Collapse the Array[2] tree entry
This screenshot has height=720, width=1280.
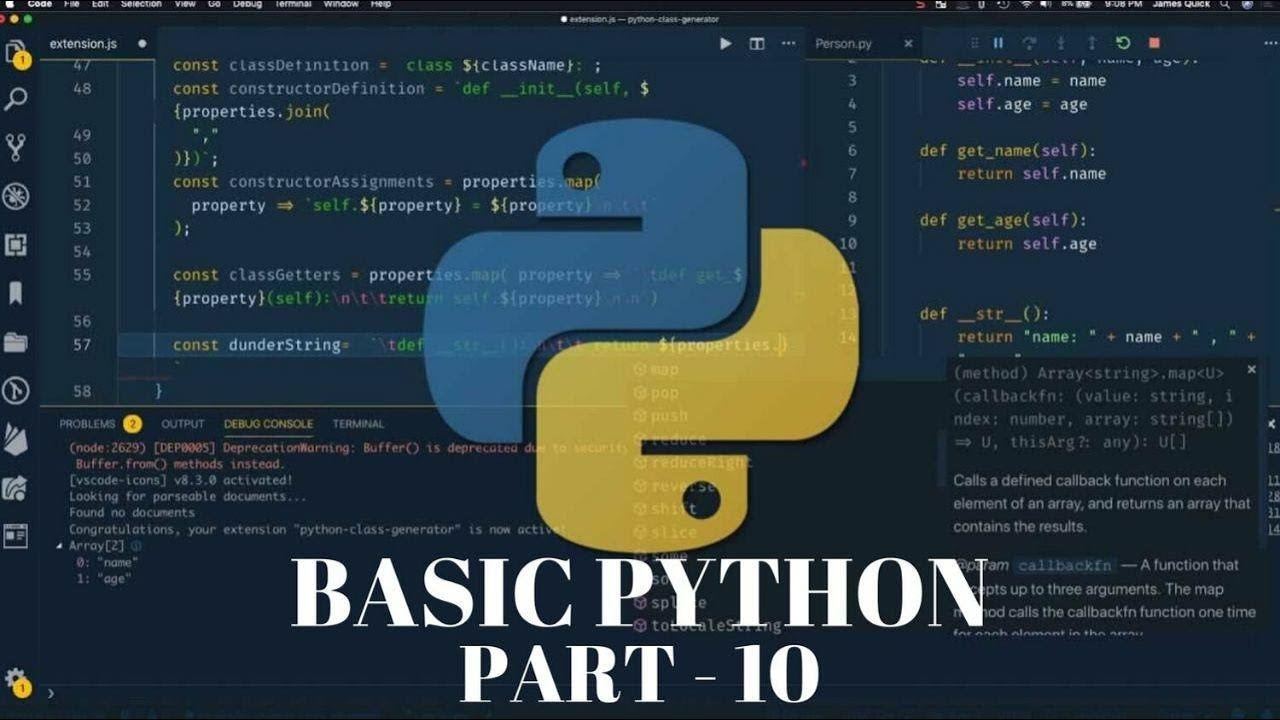click(x=60, y=546)
